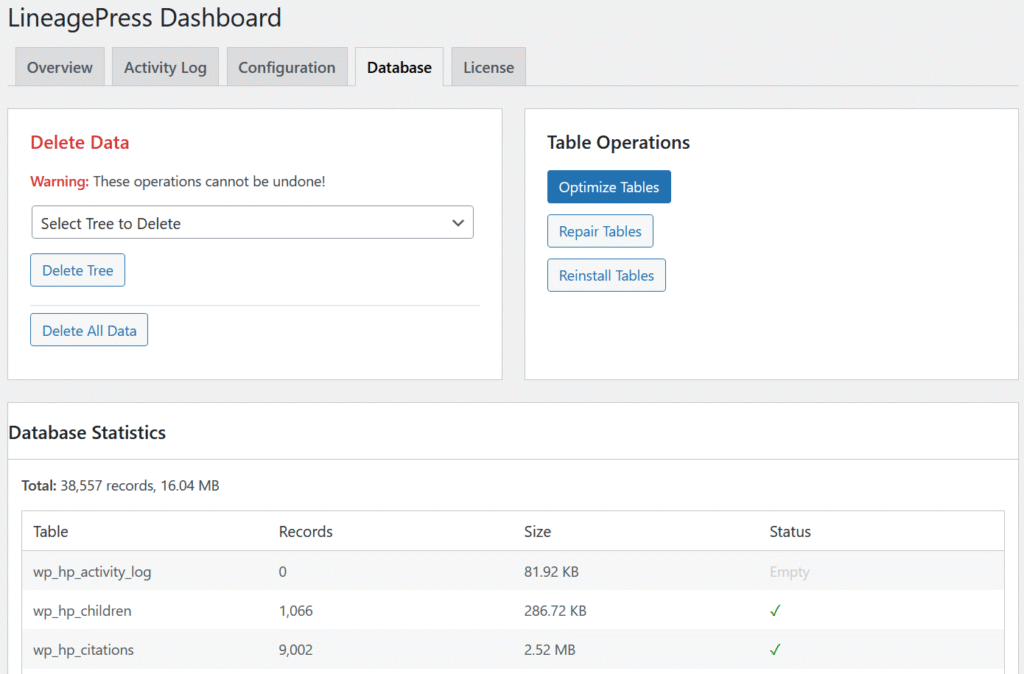This screenshot has height=674, width=1024.
Task: Switch to the Overview tab
Action: click(60, 68)
